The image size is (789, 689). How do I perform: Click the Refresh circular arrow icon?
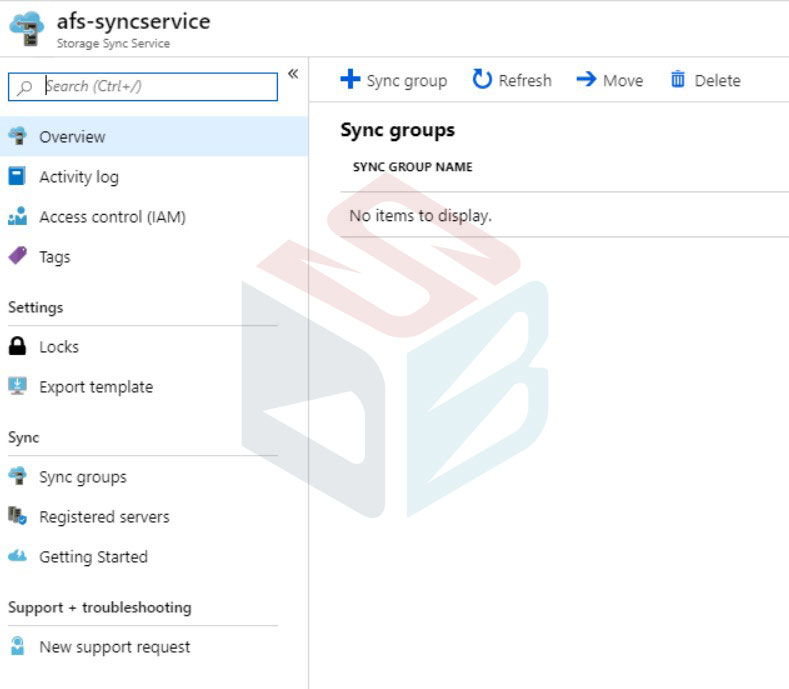(482, 80)
